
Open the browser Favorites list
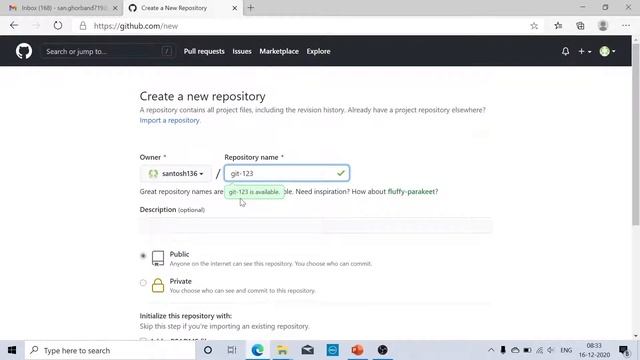558,26
